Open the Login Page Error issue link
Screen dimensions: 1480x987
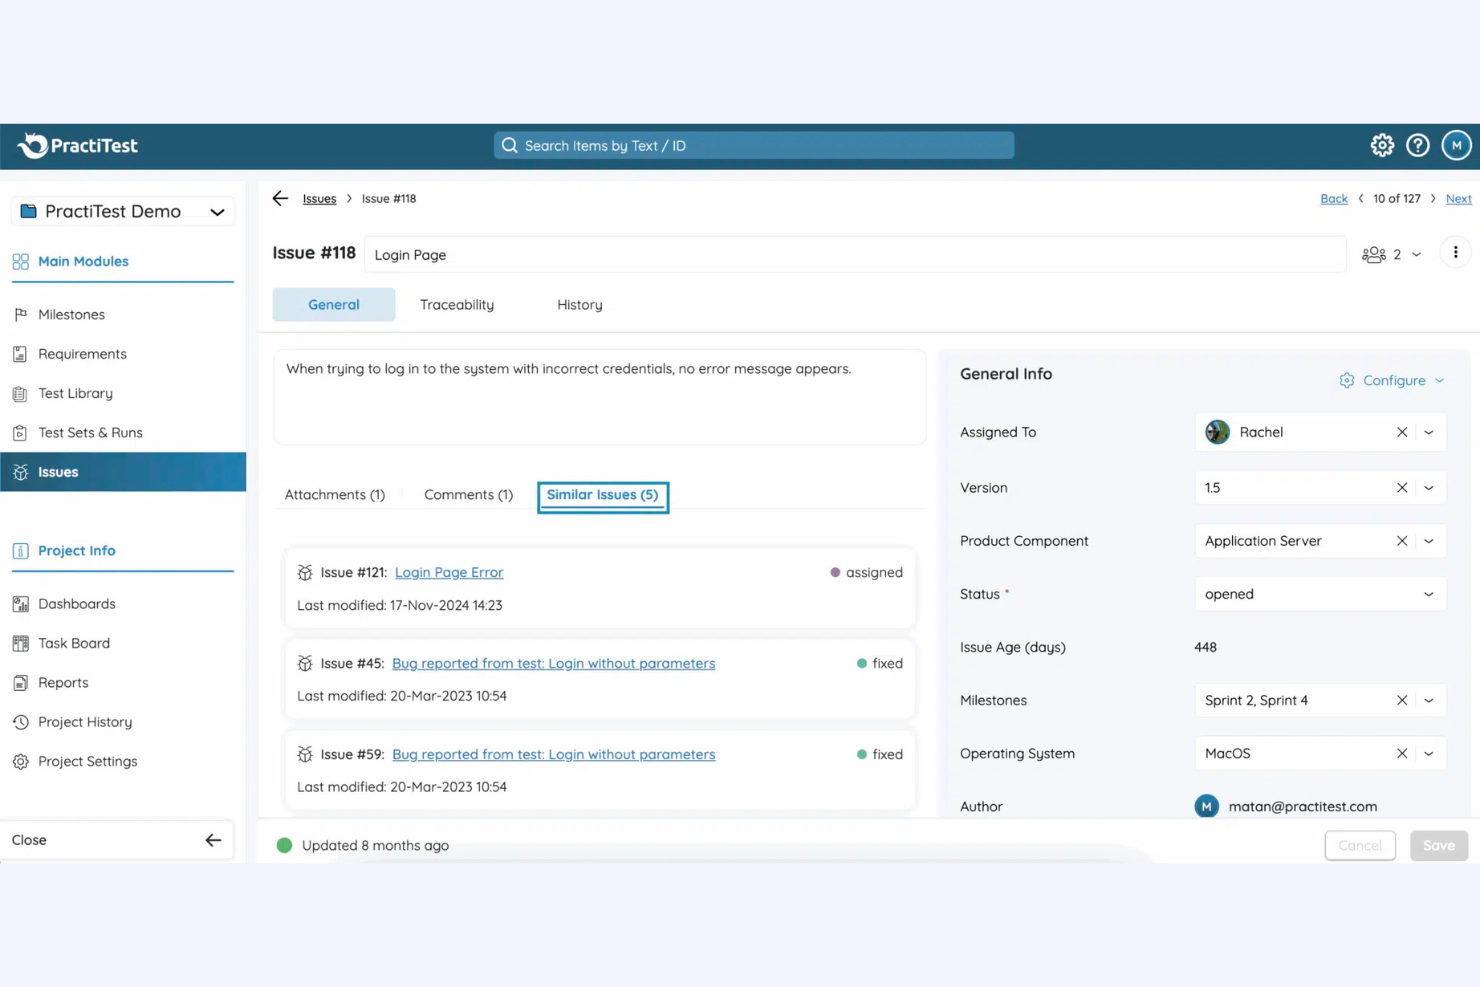(448, 572)
